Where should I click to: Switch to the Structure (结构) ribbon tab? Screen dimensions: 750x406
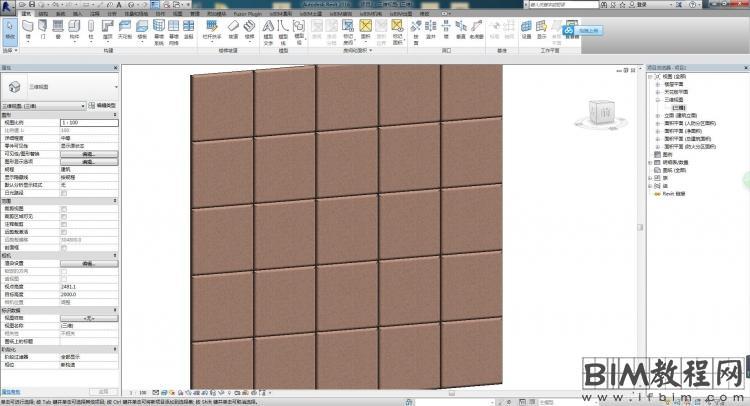pos(42,13)
